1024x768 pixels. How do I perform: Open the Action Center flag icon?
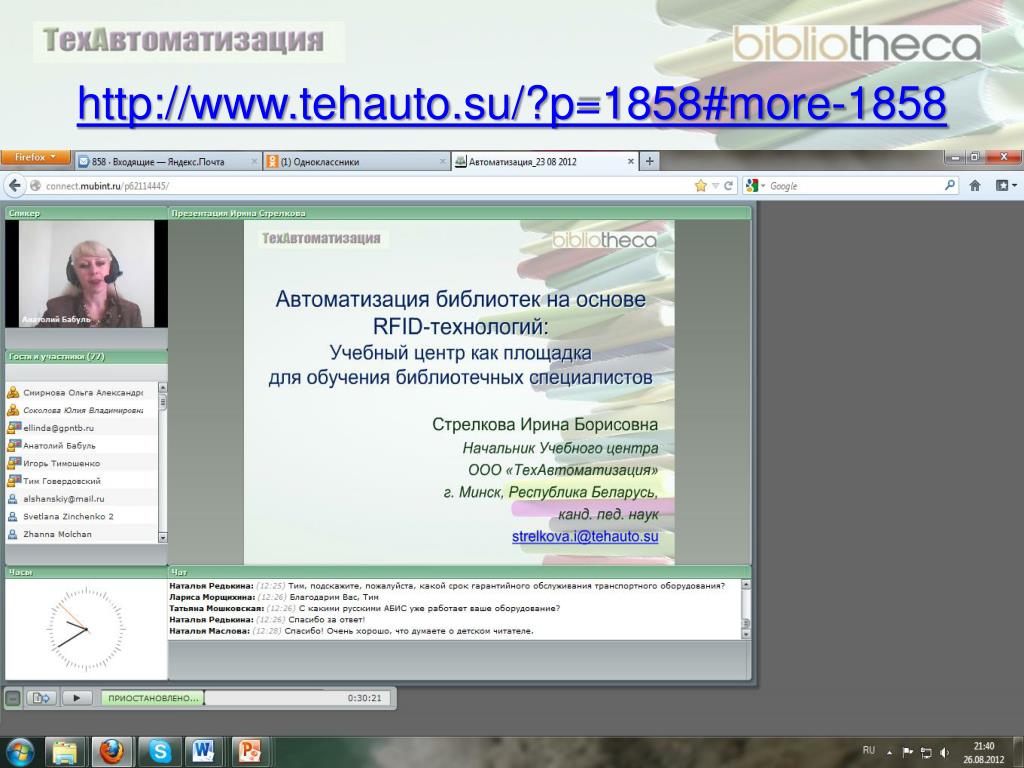pos(907,752)
